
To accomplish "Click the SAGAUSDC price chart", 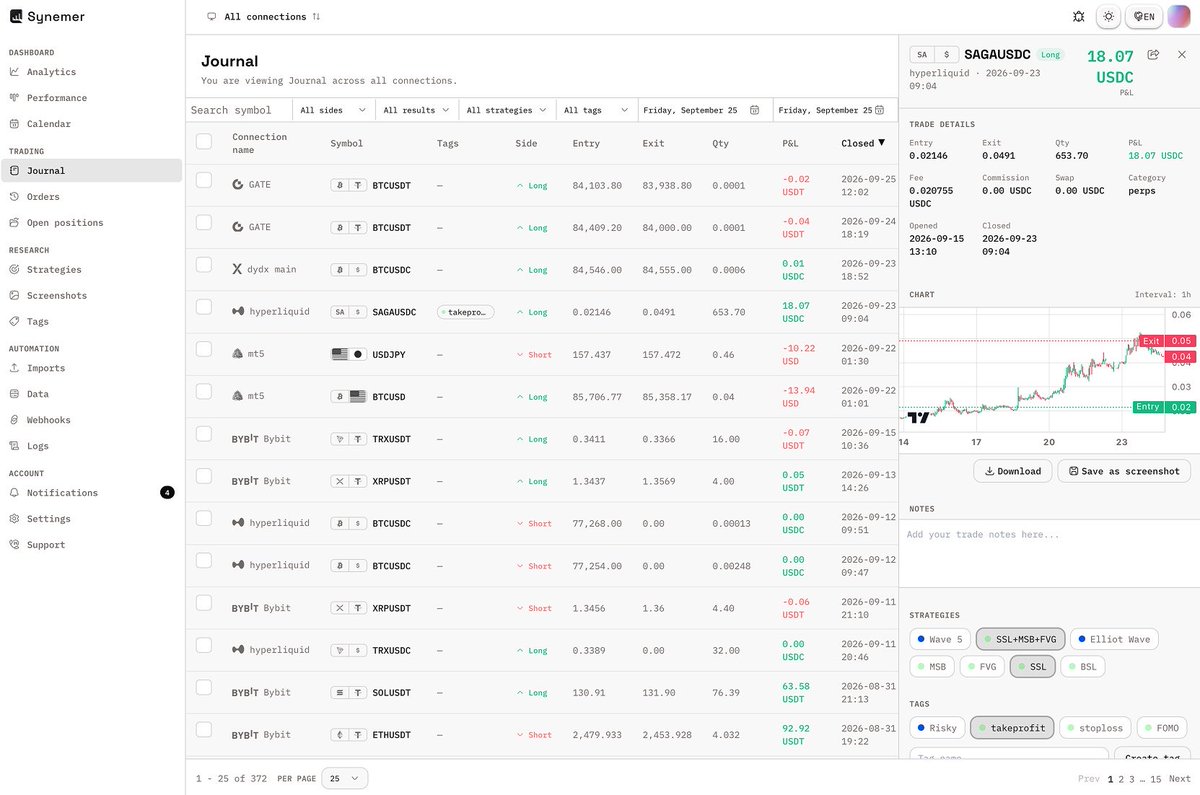I will tap(1030, 370).
